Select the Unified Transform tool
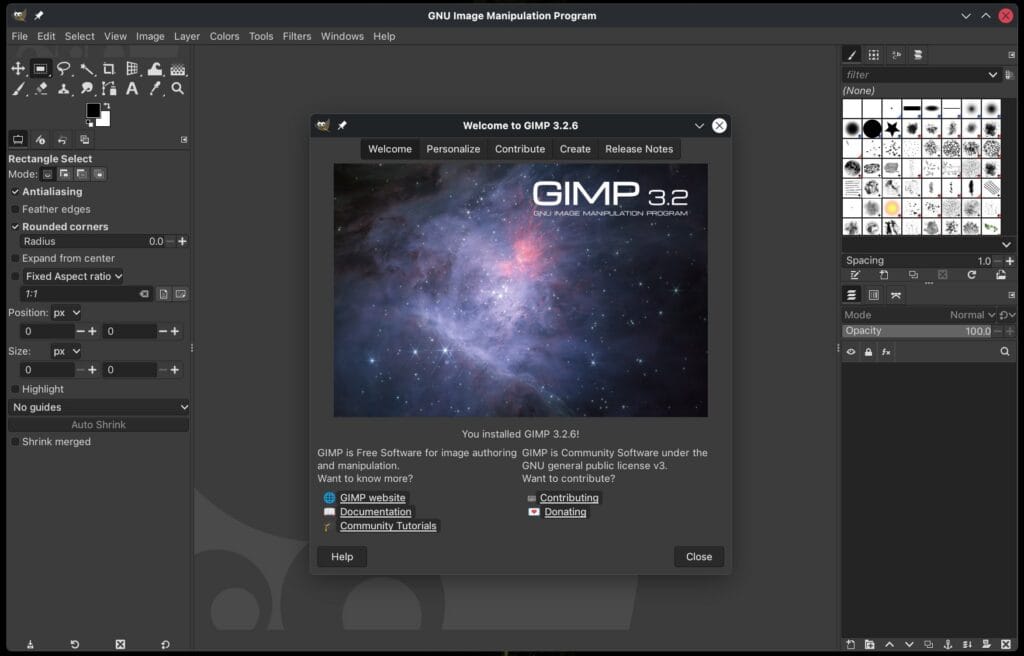Image resolution: width=1024 pixels, height=656 pixels. pyautogui.click(x=132, y=69)
